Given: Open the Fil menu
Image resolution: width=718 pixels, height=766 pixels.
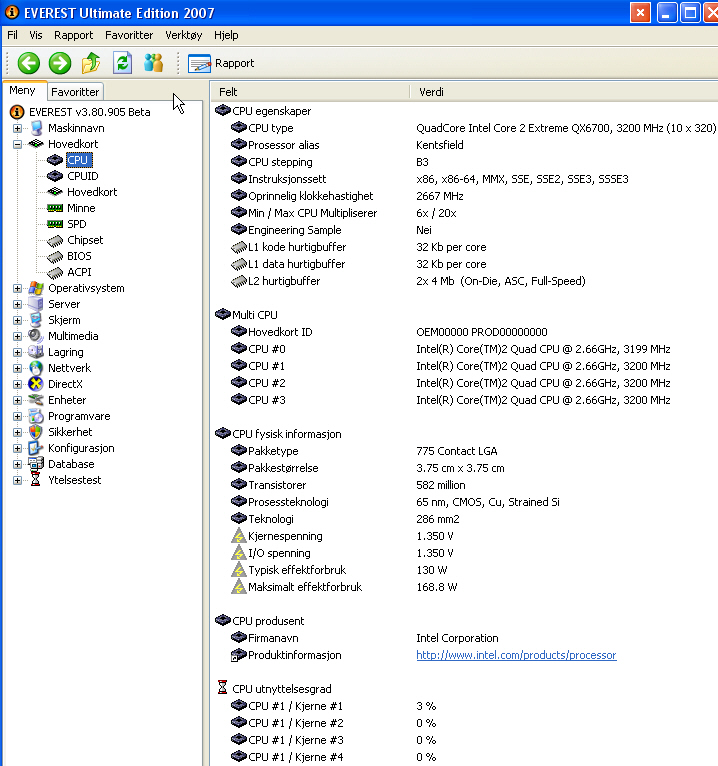Looking at the screenshot, I should (12, 35).
